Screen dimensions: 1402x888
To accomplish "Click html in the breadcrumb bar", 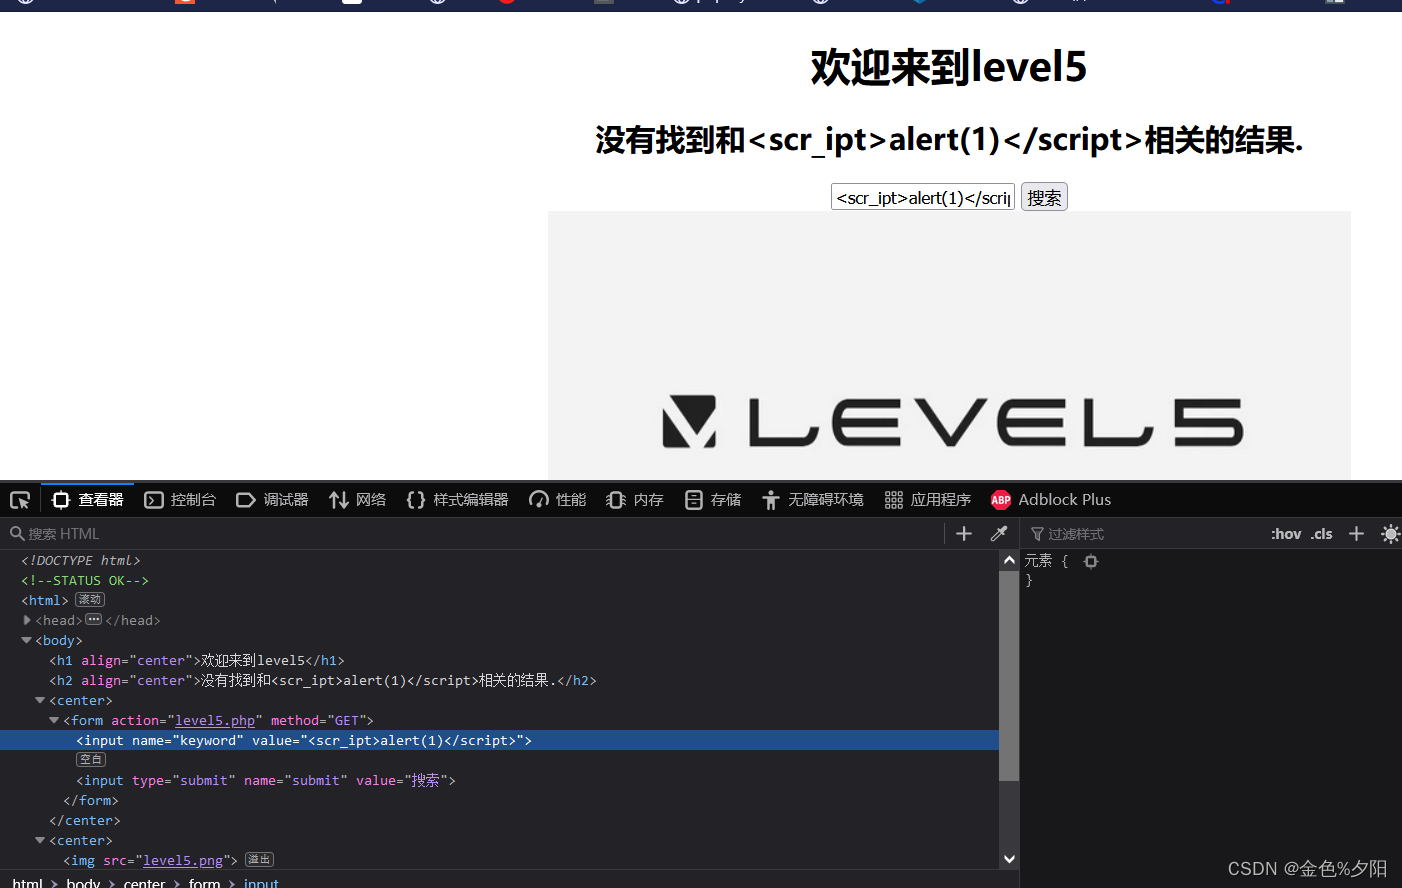I will [x=27, y=883].
